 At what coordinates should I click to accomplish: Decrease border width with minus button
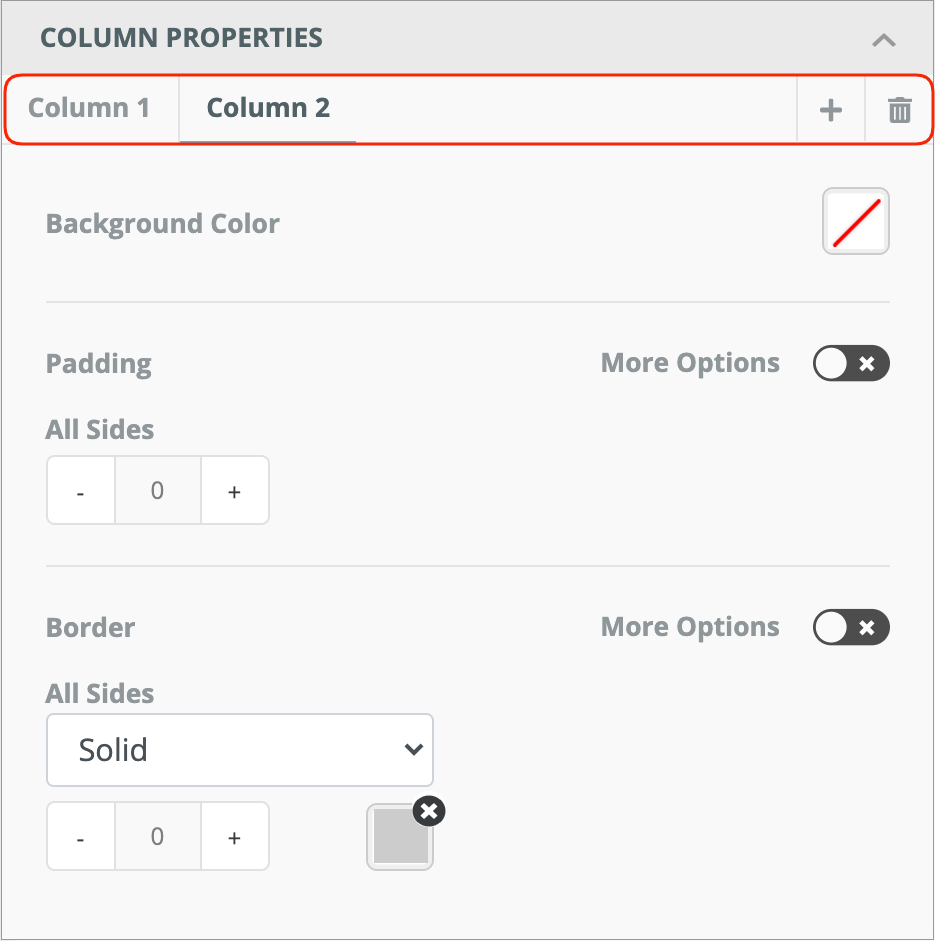tap(81, 837)
